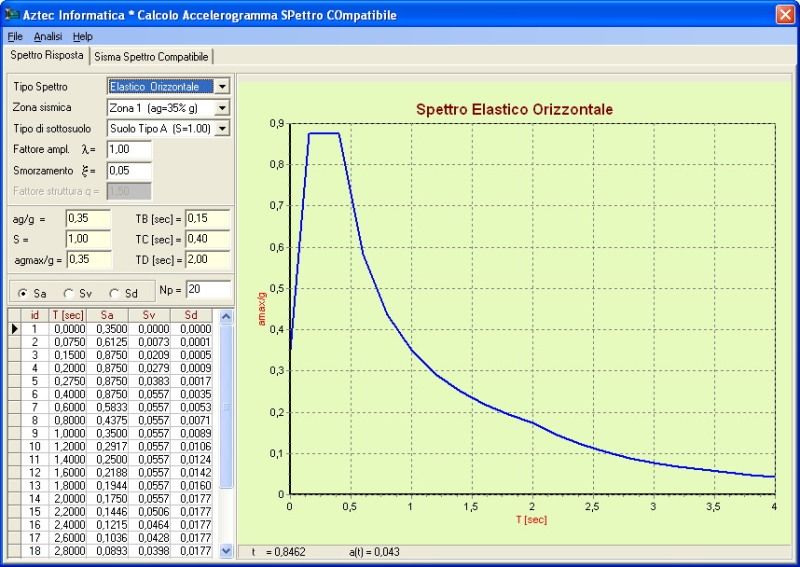
Task: Open the Analisi menu
Action: [48, 37]
